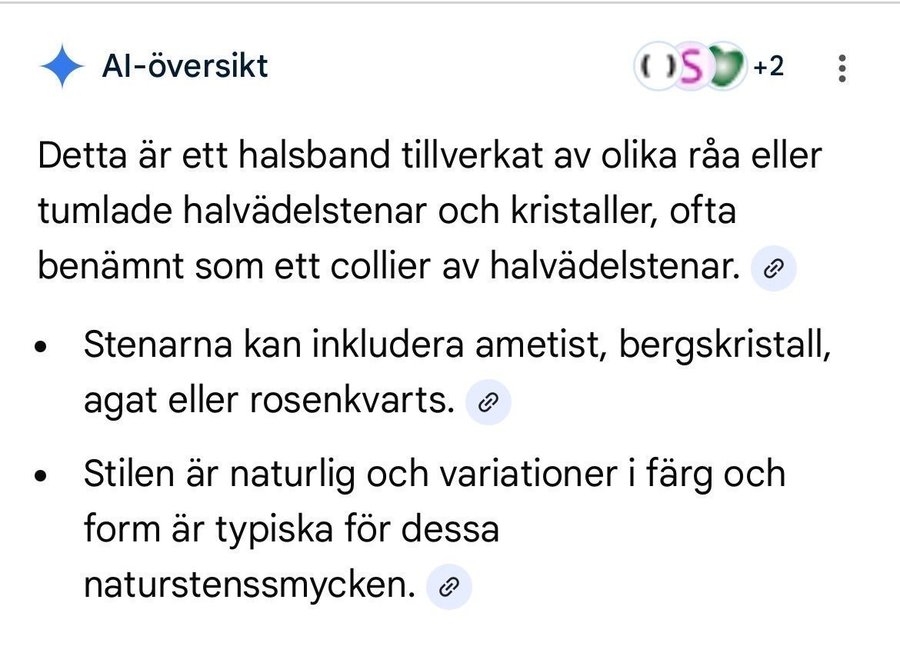
Task: Open source link icon after 'naturstenssmycken'
Action: [449, 587]
